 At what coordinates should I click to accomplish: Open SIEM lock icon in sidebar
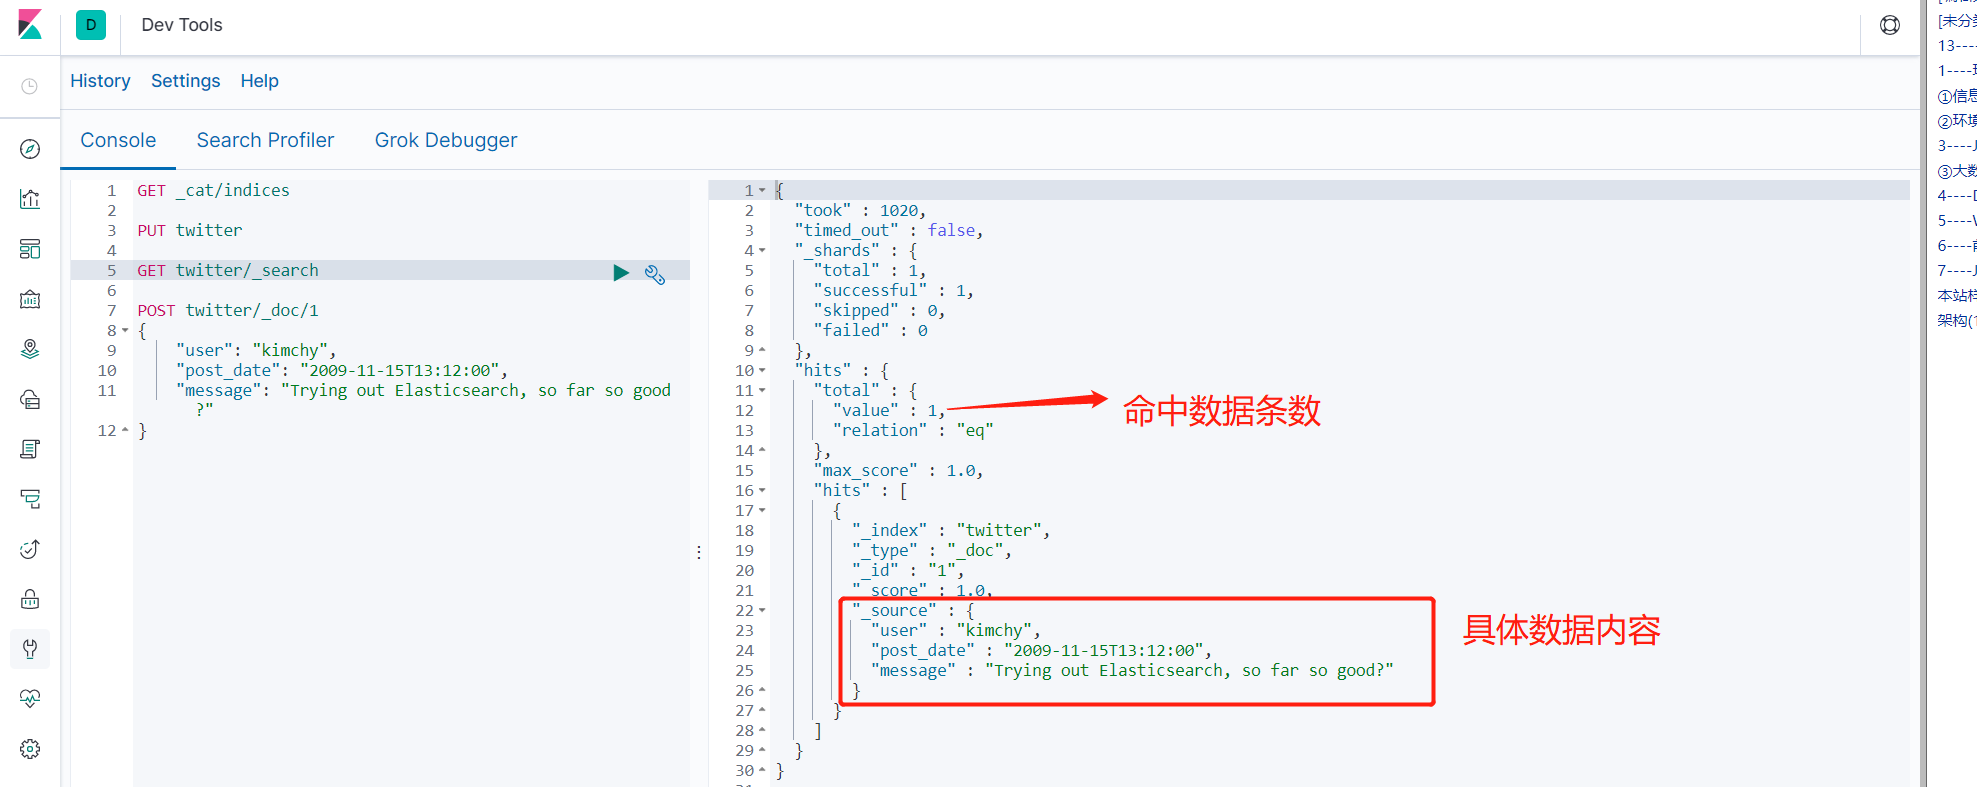[30, 599]
